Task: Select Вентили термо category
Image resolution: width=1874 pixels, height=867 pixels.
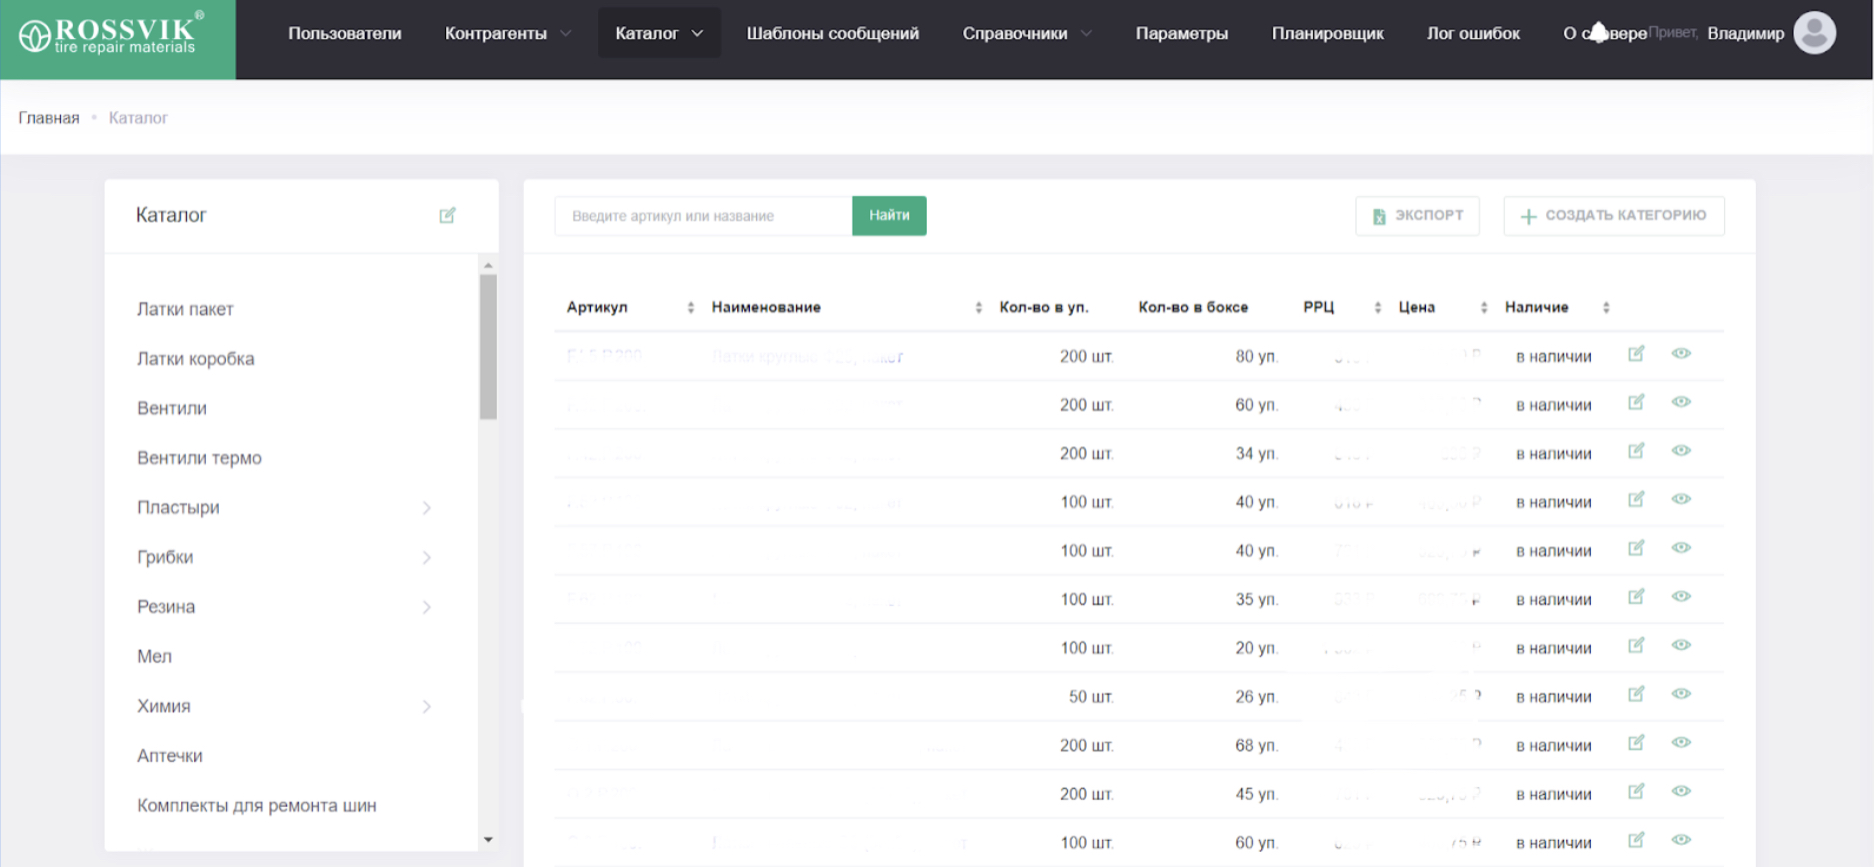Action: 199,458
